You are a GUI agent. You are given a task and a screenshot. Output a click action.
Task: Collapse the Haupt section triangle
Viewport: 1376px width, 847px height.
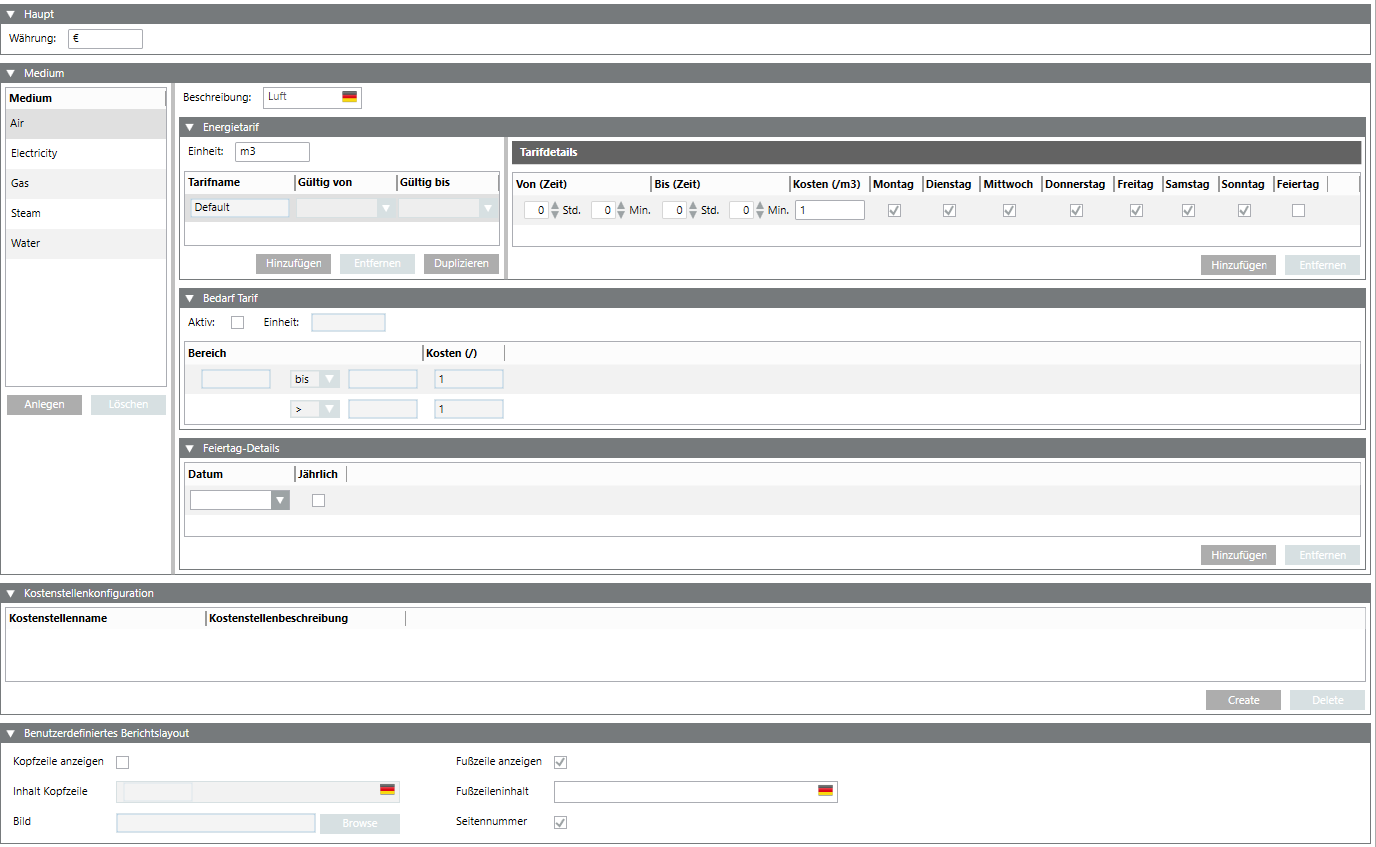(11, 14)
